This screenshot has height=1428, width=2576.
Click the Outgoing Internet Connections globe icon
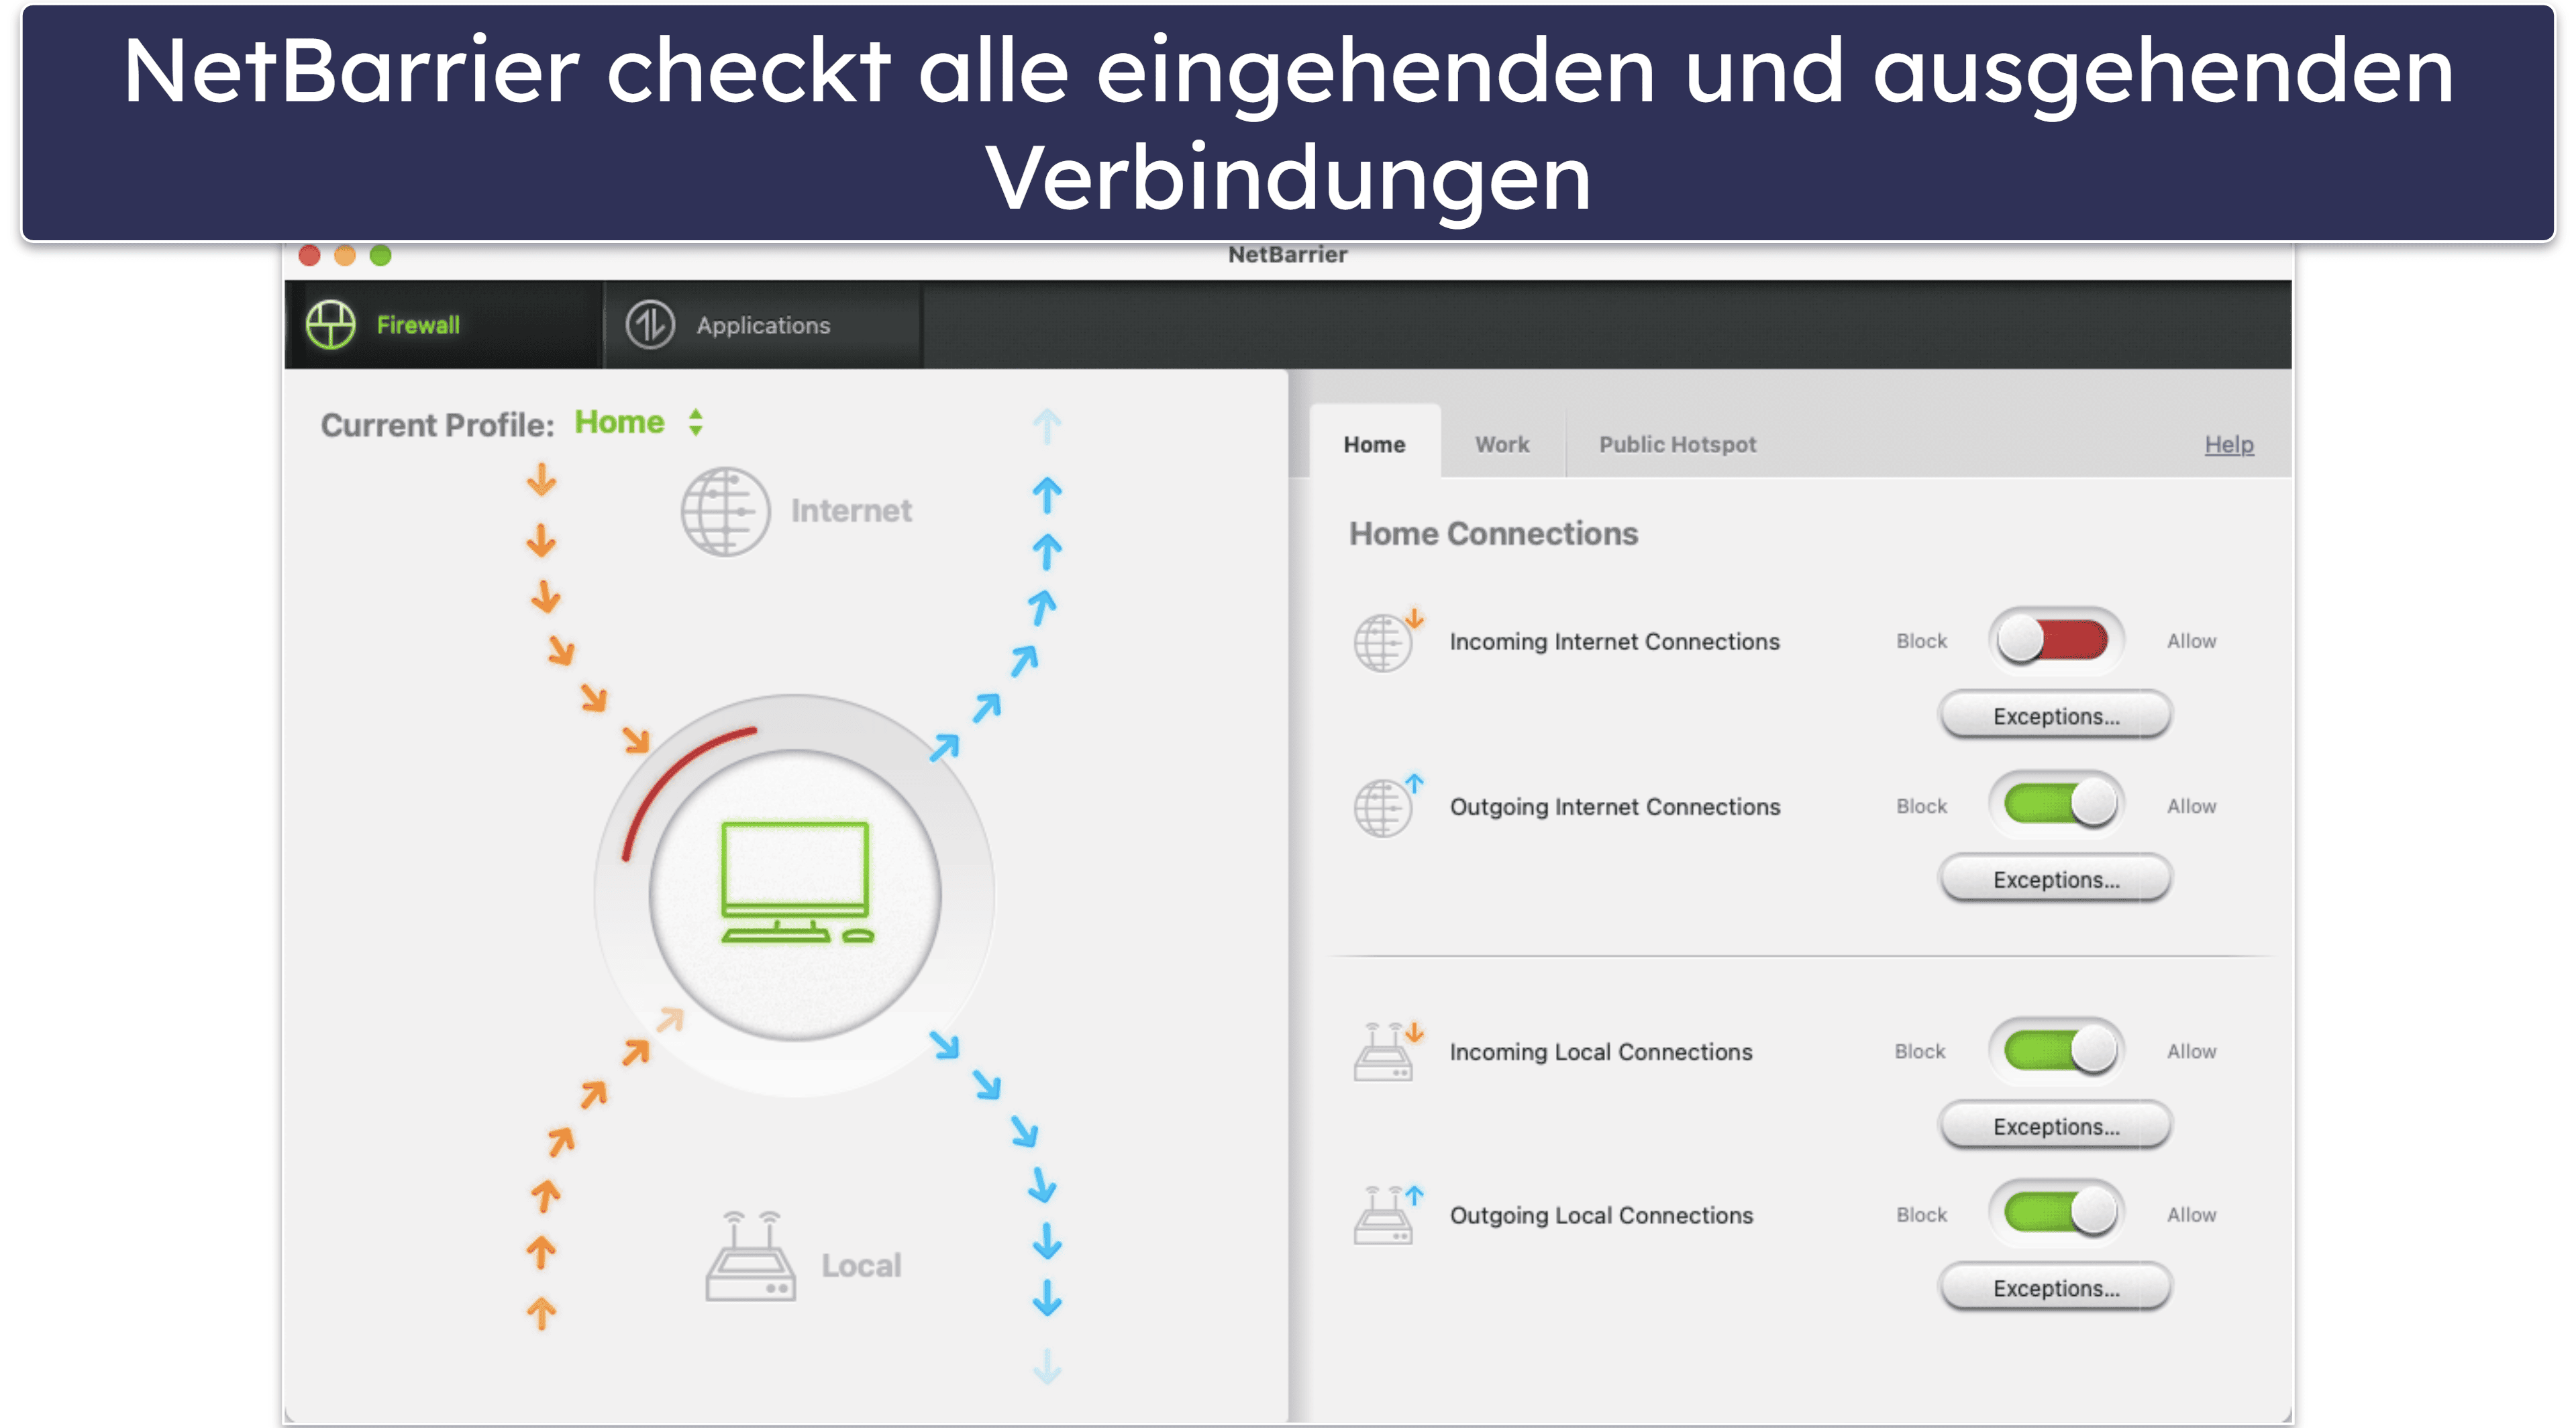(x=1387, y=805)
